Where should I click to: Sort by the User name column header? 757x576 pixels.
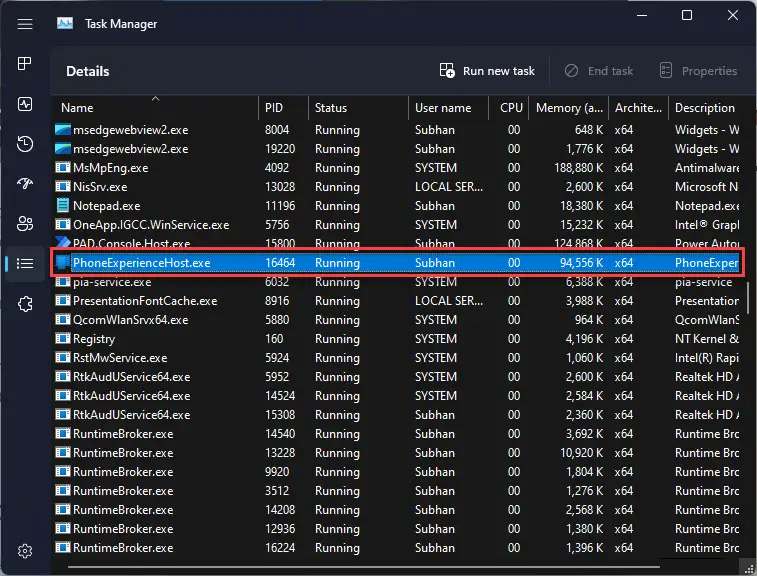coord(449,108)
